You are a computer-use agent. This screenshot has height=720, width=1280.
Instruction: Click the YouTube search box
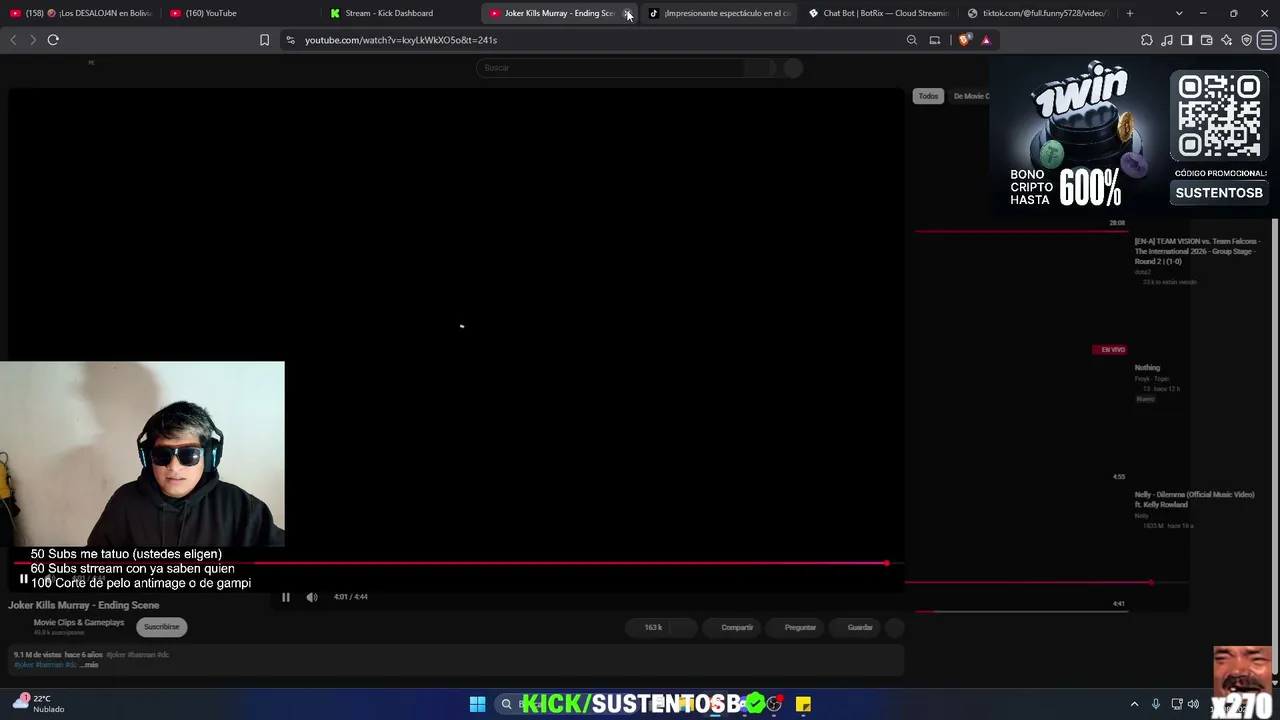click(610, 68)
